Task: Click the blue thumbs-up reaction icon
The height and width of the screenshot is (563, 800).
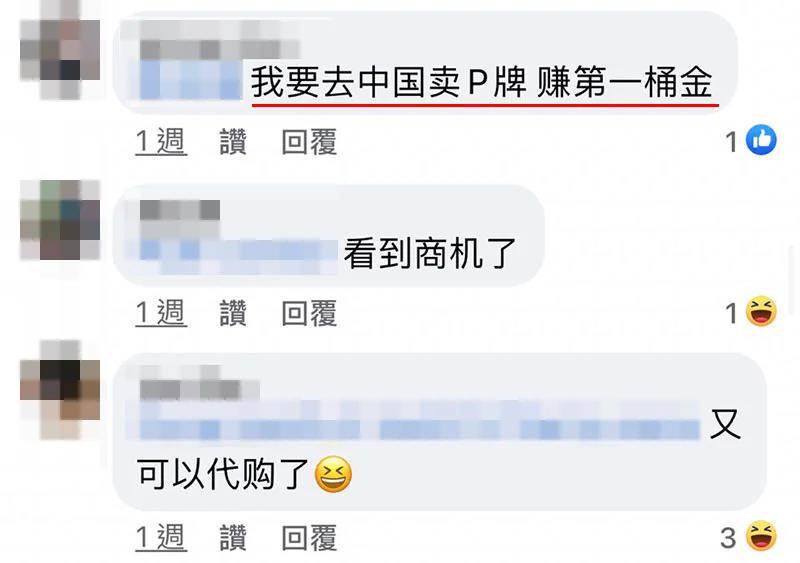Action: click(x=761, y=140)
